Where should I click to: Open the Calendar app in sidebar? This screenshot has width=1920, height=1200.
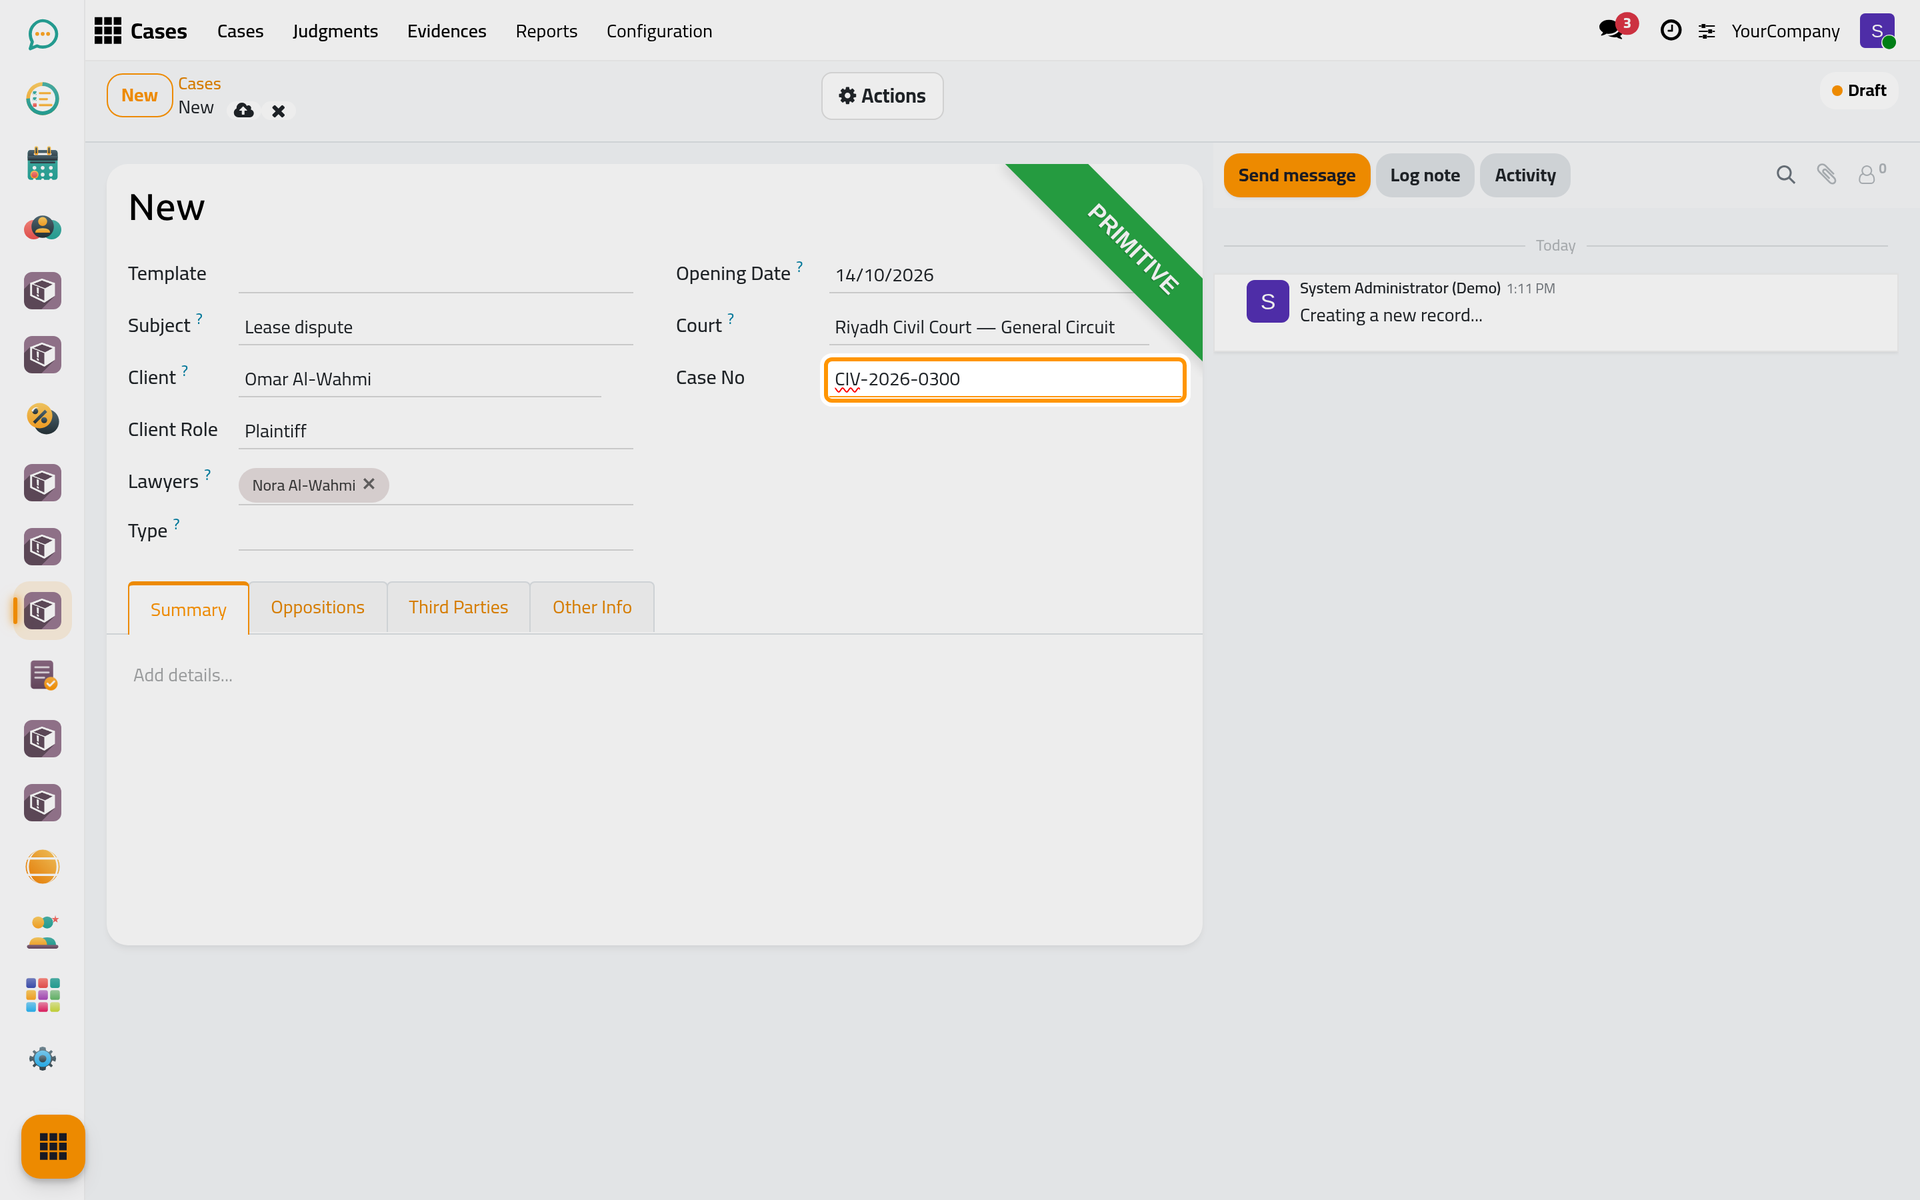click(42, 163)
